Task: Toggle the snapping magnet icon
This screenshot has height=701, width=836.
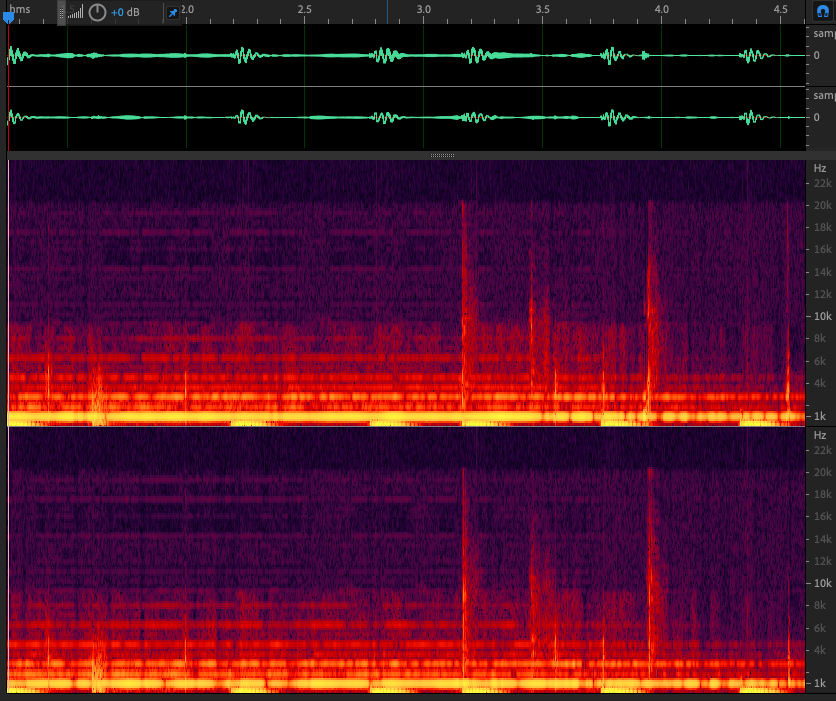Action: click(823, 11)
